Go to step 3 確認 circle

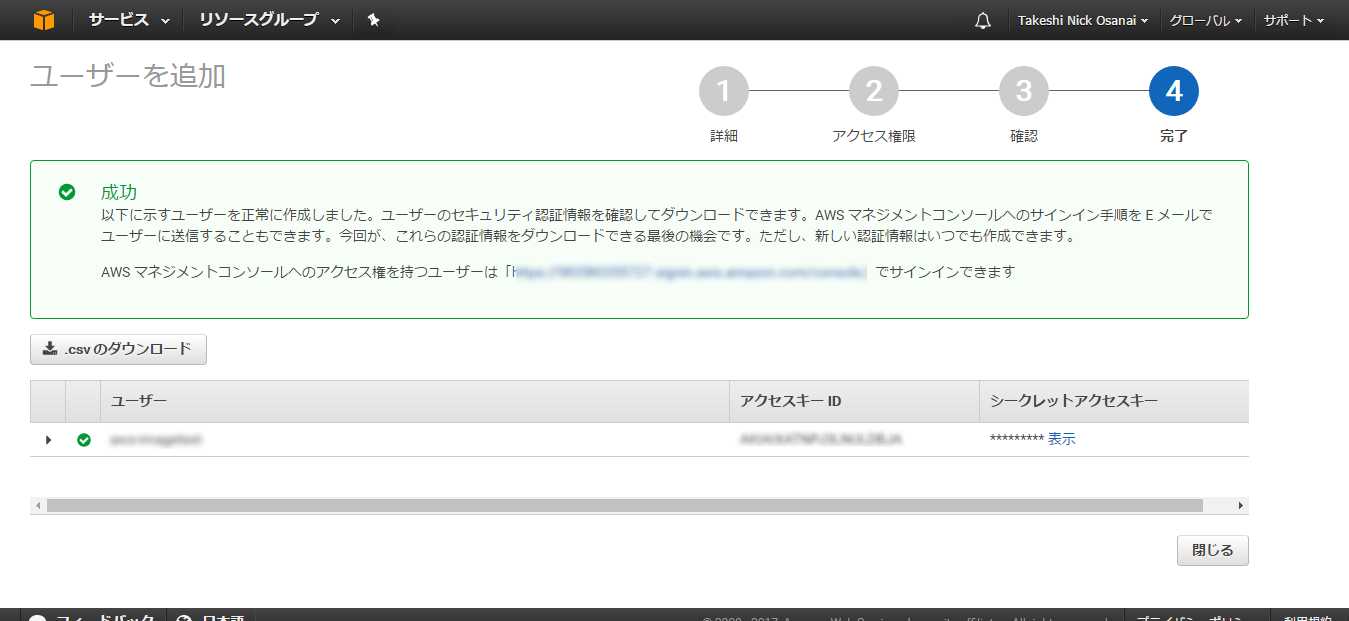click(1024, 92)
